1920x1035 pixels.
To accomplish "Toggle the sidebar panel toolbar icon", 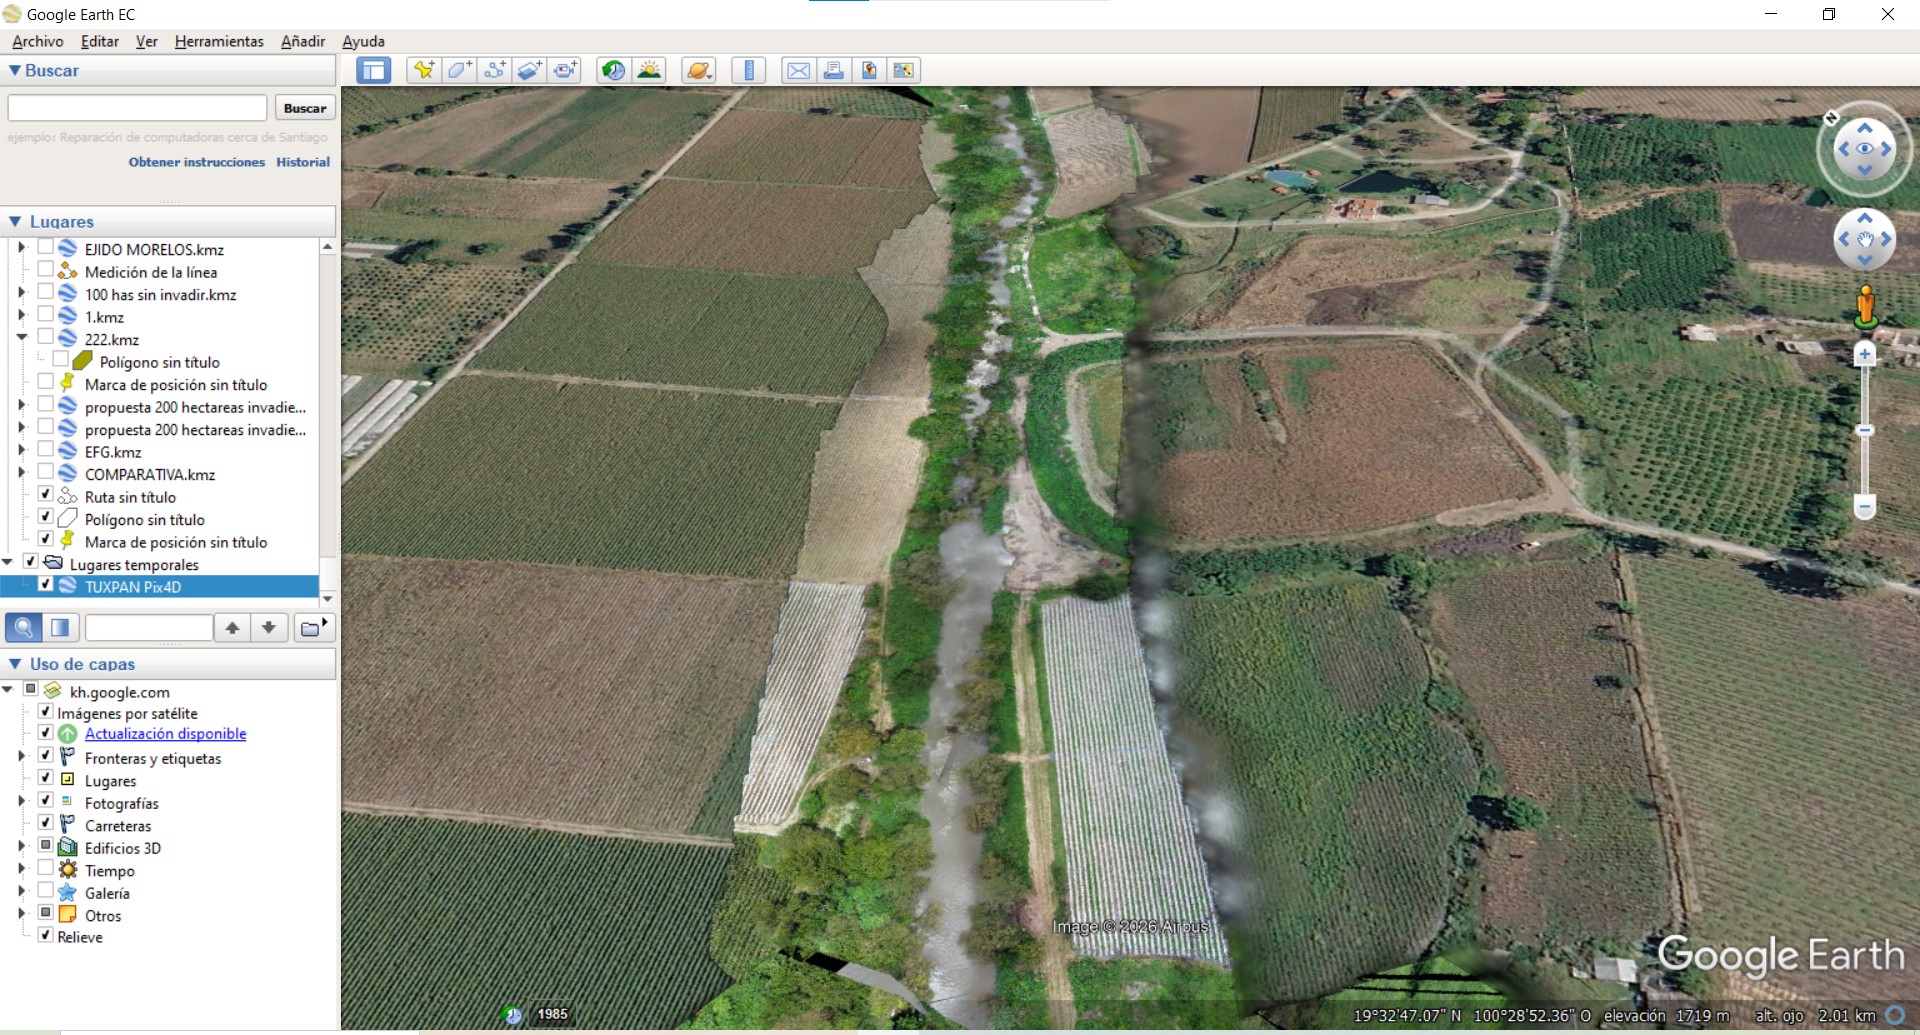I will tap(374, 70).
